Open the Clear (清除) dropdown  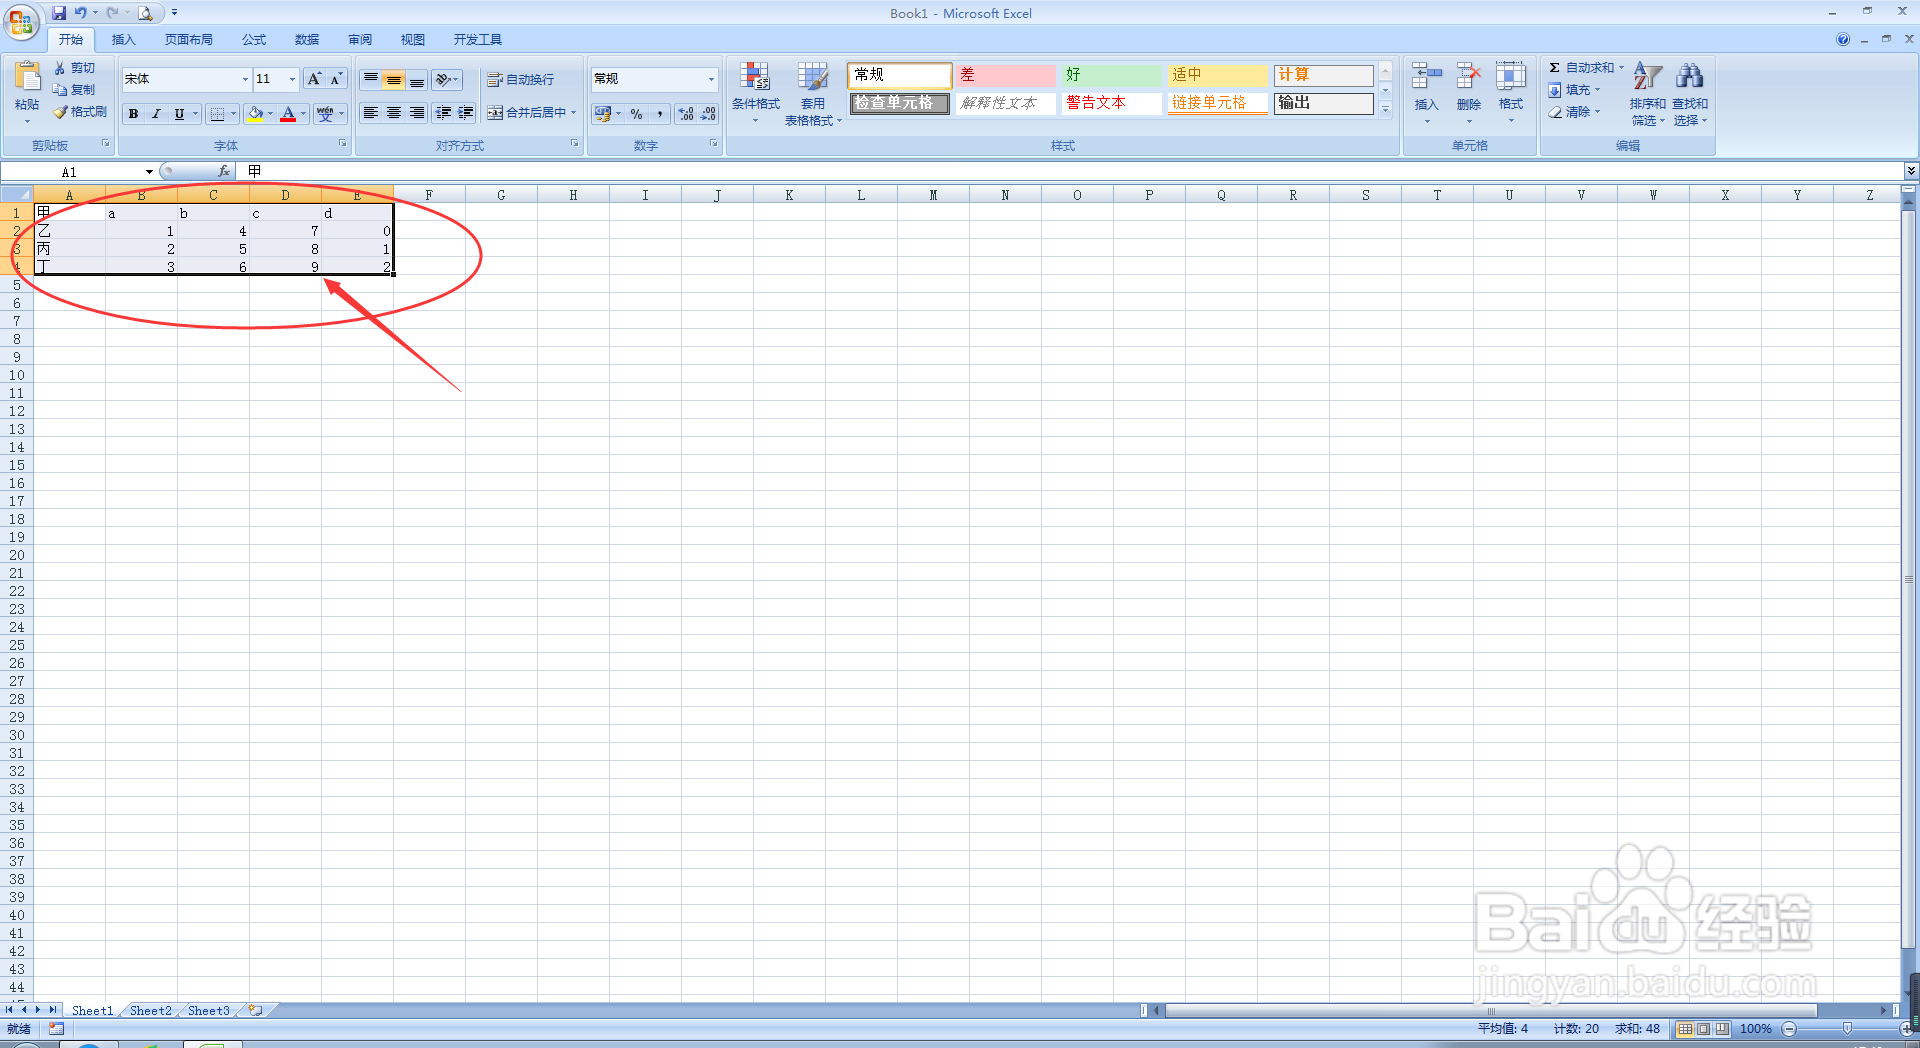tap(1574, 112)
